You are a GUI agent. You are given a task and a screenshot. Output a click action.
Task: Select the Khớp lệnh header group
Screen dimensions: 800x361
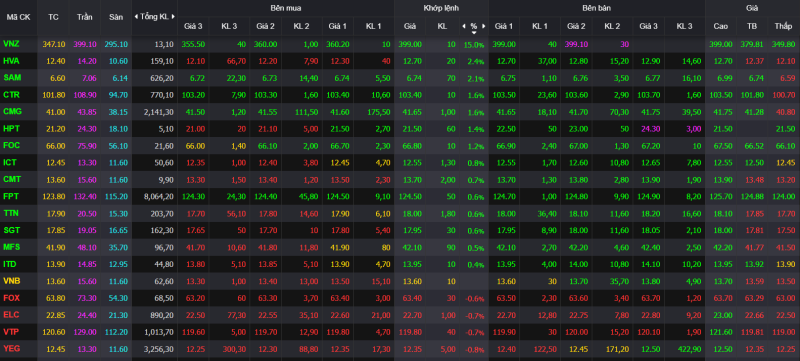coord(441,8)
